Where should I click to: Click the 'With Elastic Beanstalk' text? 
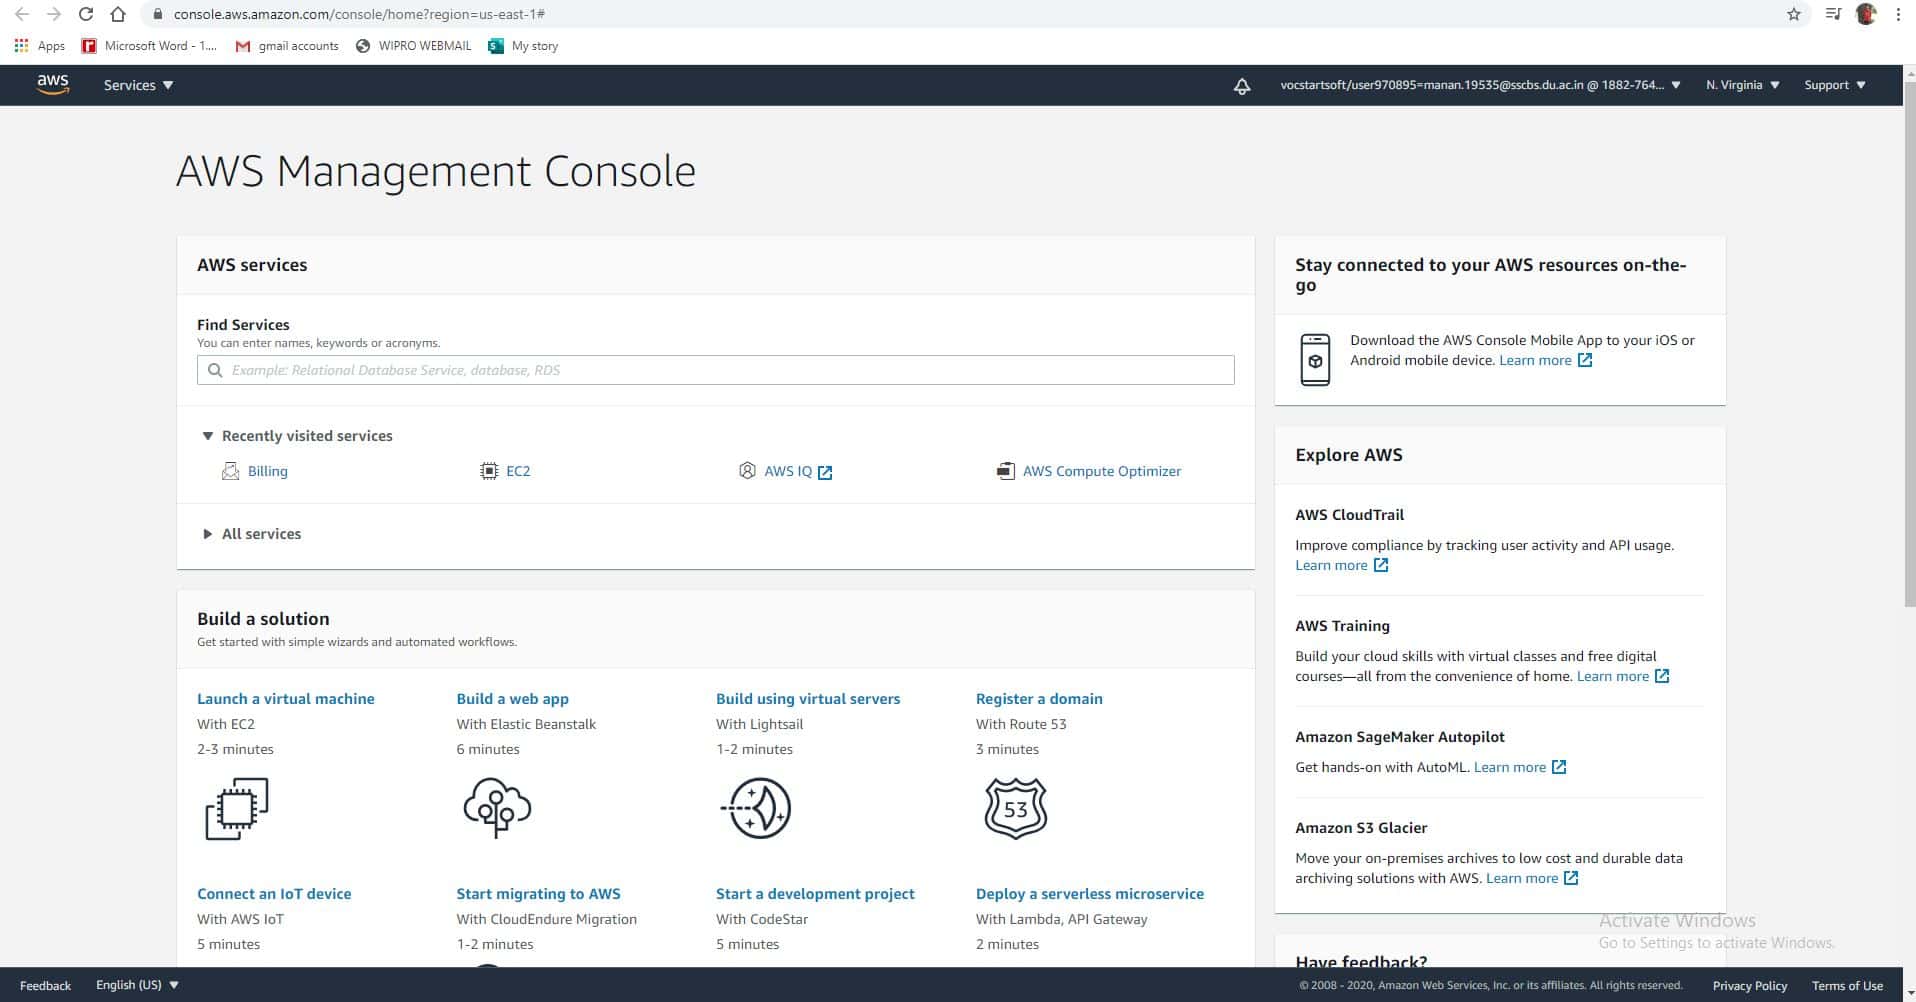526,724
